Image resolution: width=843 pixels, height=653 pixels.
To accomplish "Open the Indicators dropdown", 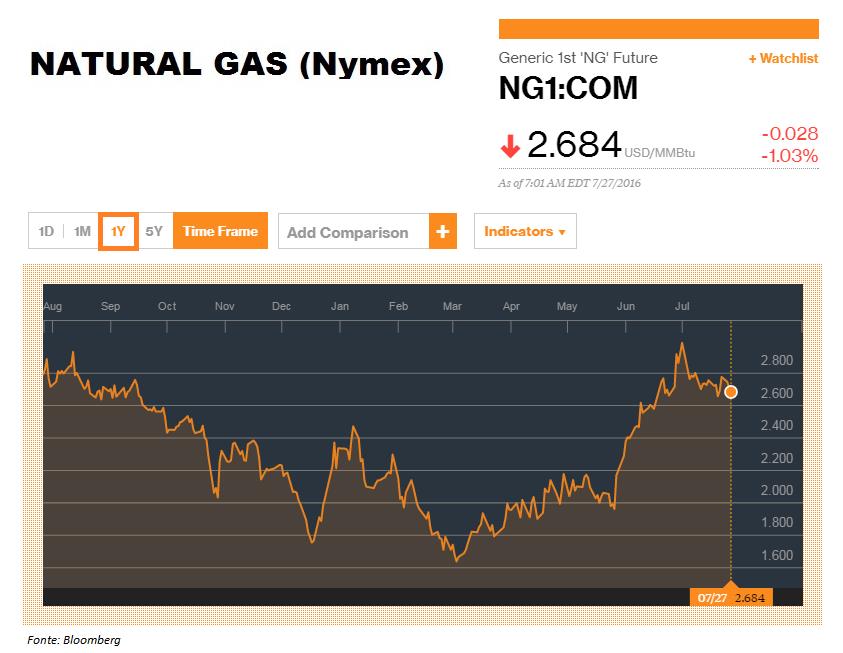I will pos(525,231).
